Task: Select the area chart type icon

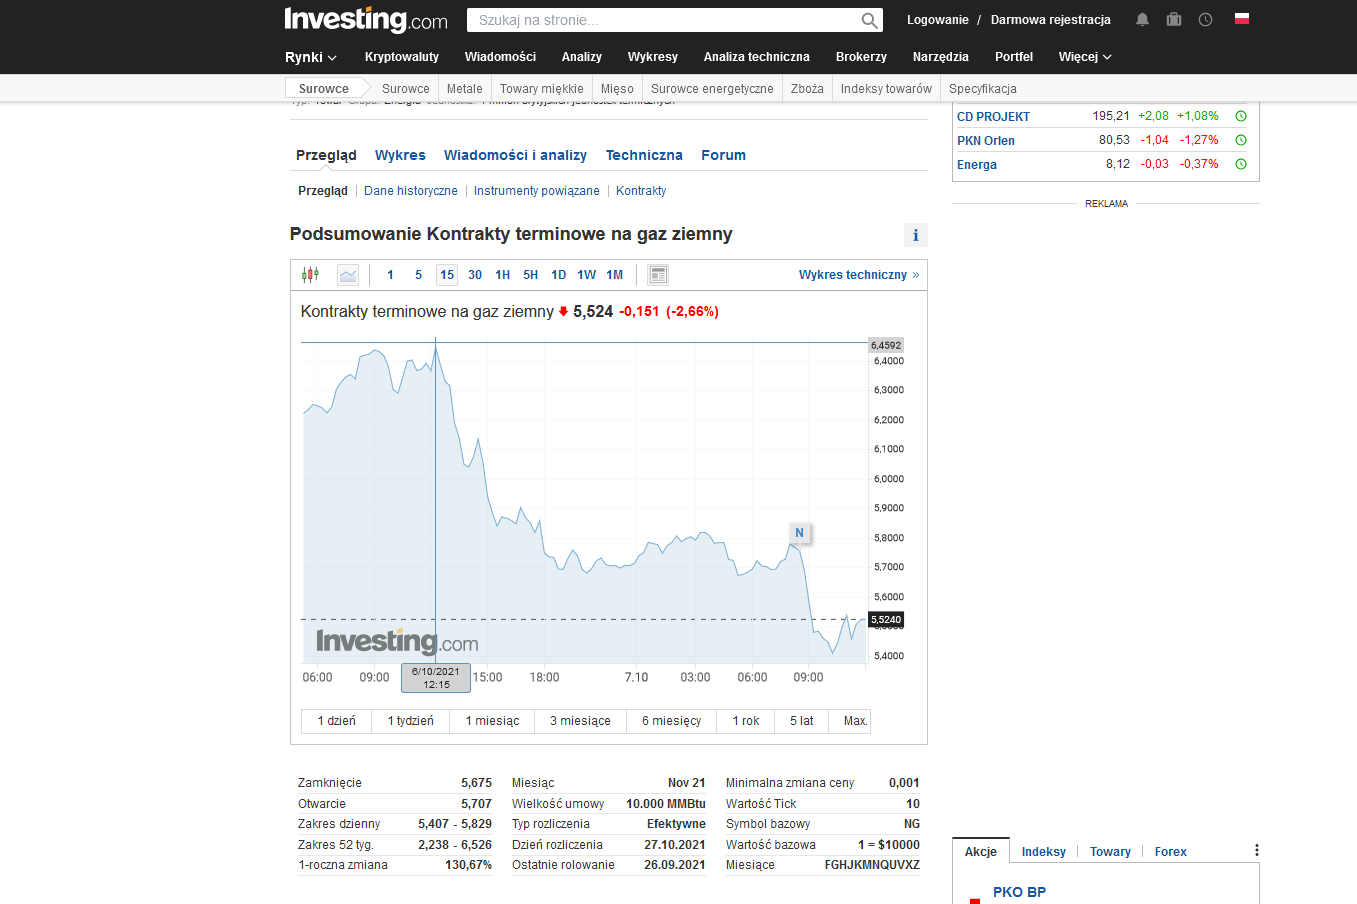Action: pyautogui.click(x=348, y=275)
